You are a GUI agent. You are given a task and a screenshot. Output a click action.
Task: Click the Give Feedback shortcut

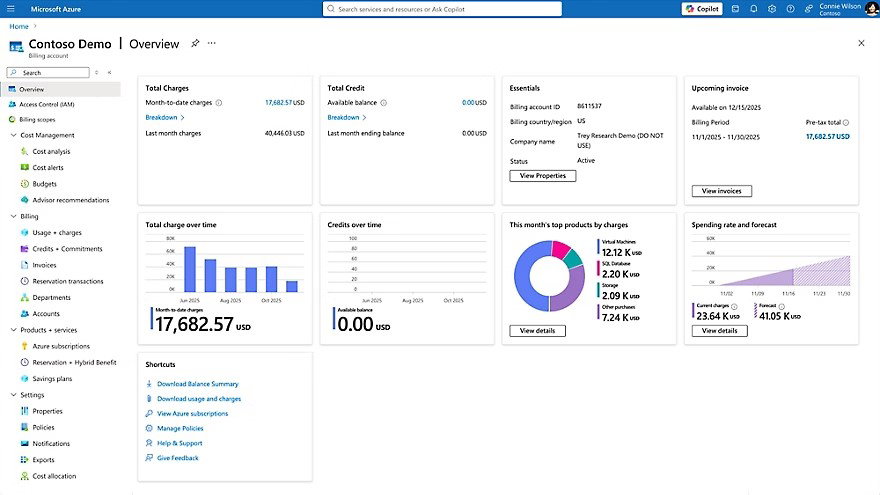pyautogui.click(x=177, y=458)
